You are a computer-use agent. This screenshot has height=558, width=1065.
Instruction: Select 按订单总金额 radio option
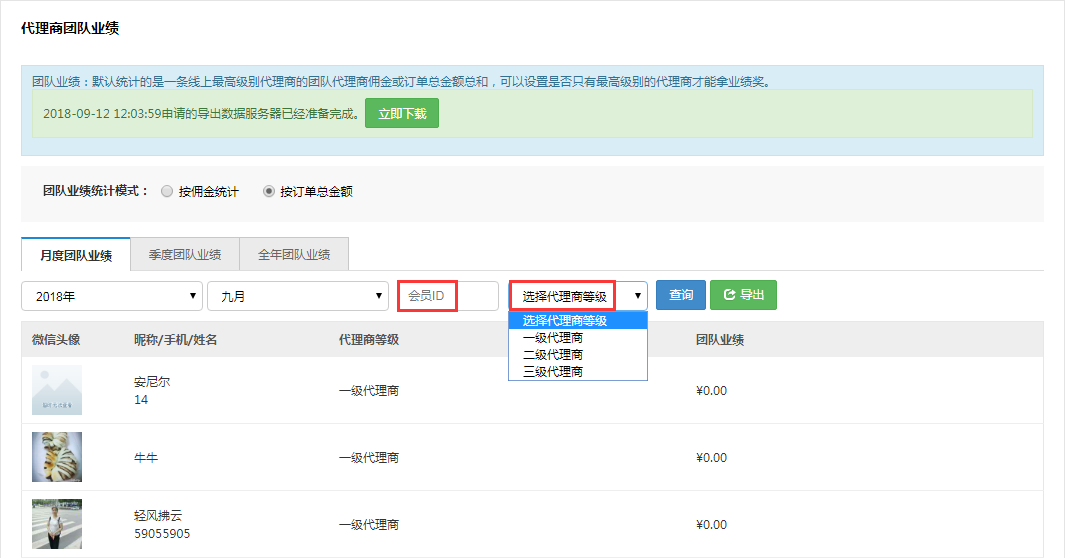pos(269,191)
